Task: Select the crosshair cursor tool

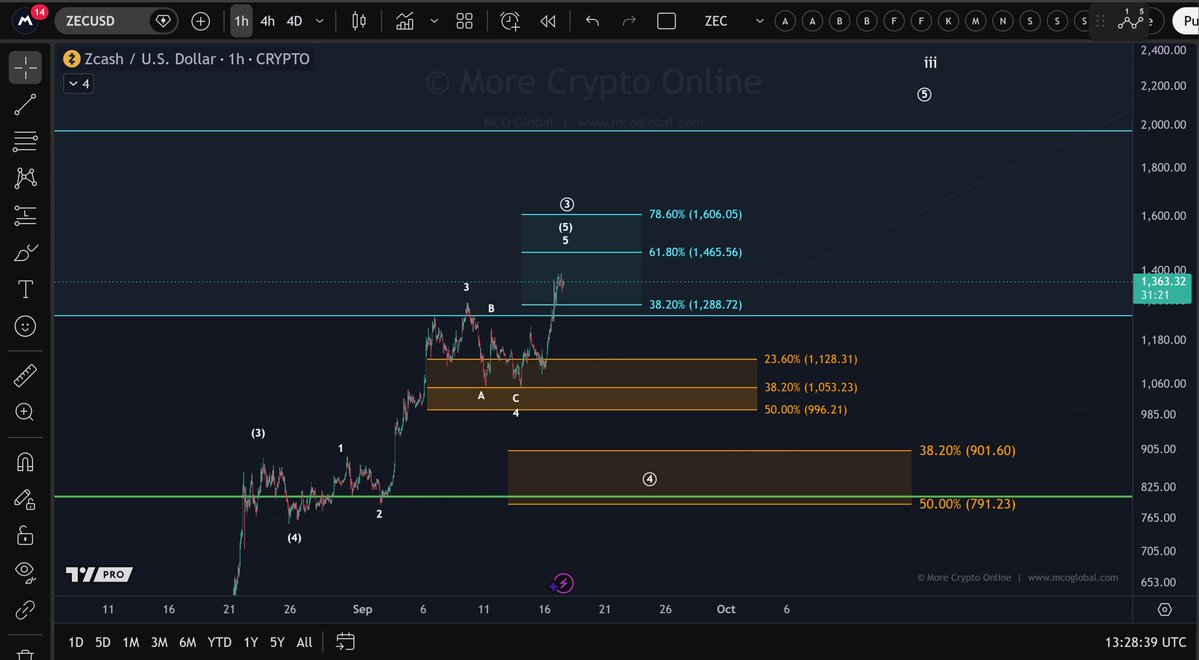Action: pos(25,68)
